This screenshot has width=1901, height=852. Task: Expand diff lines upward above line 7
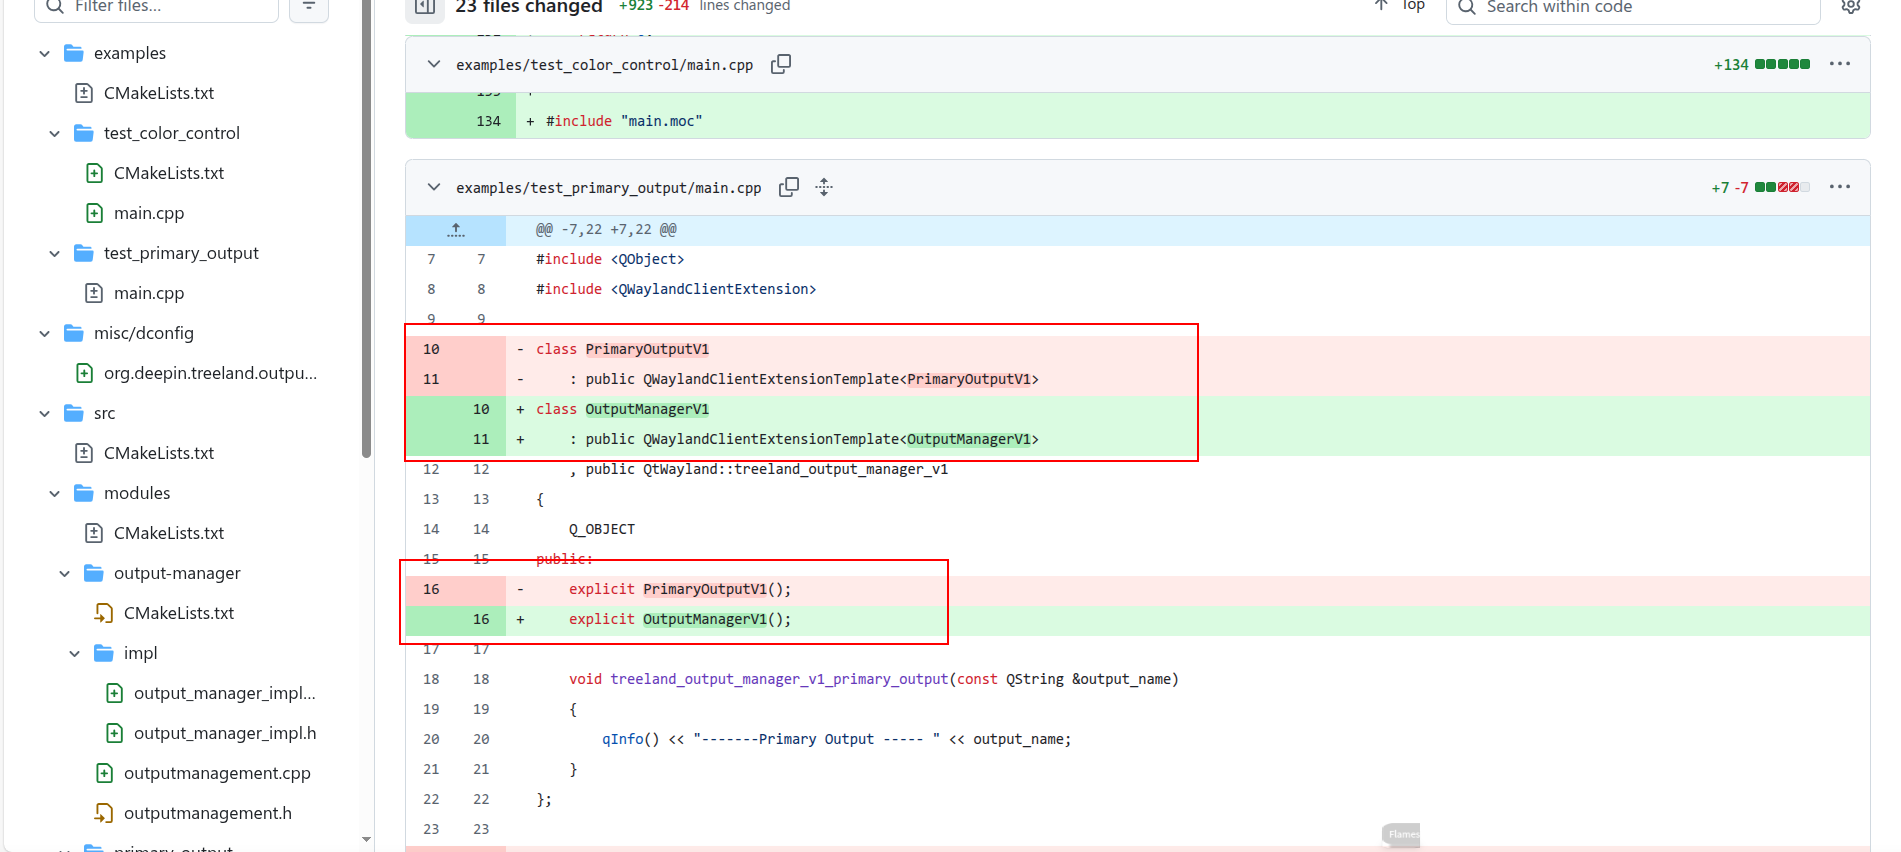coord(456,230)
